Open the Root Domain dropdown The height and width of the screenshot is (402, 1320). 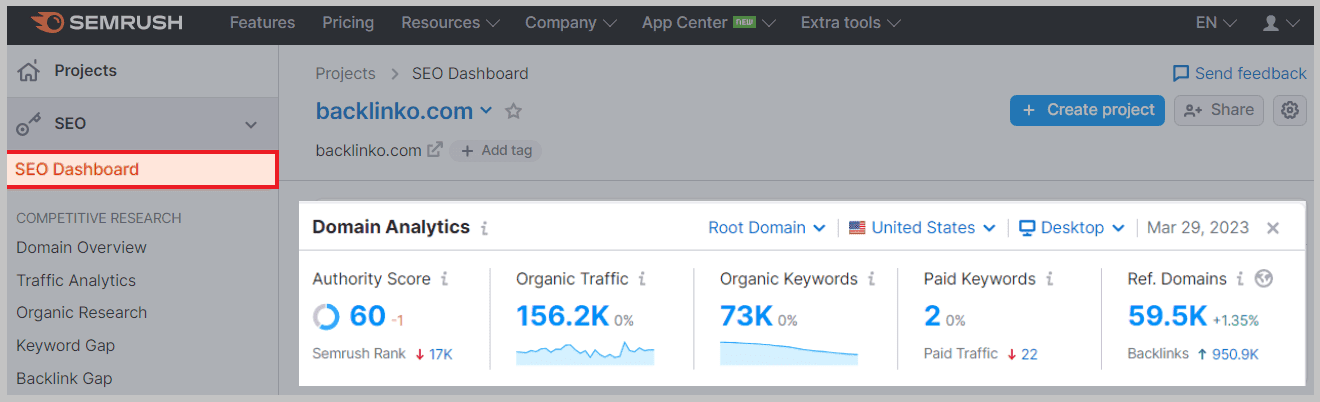click(767, 227)
